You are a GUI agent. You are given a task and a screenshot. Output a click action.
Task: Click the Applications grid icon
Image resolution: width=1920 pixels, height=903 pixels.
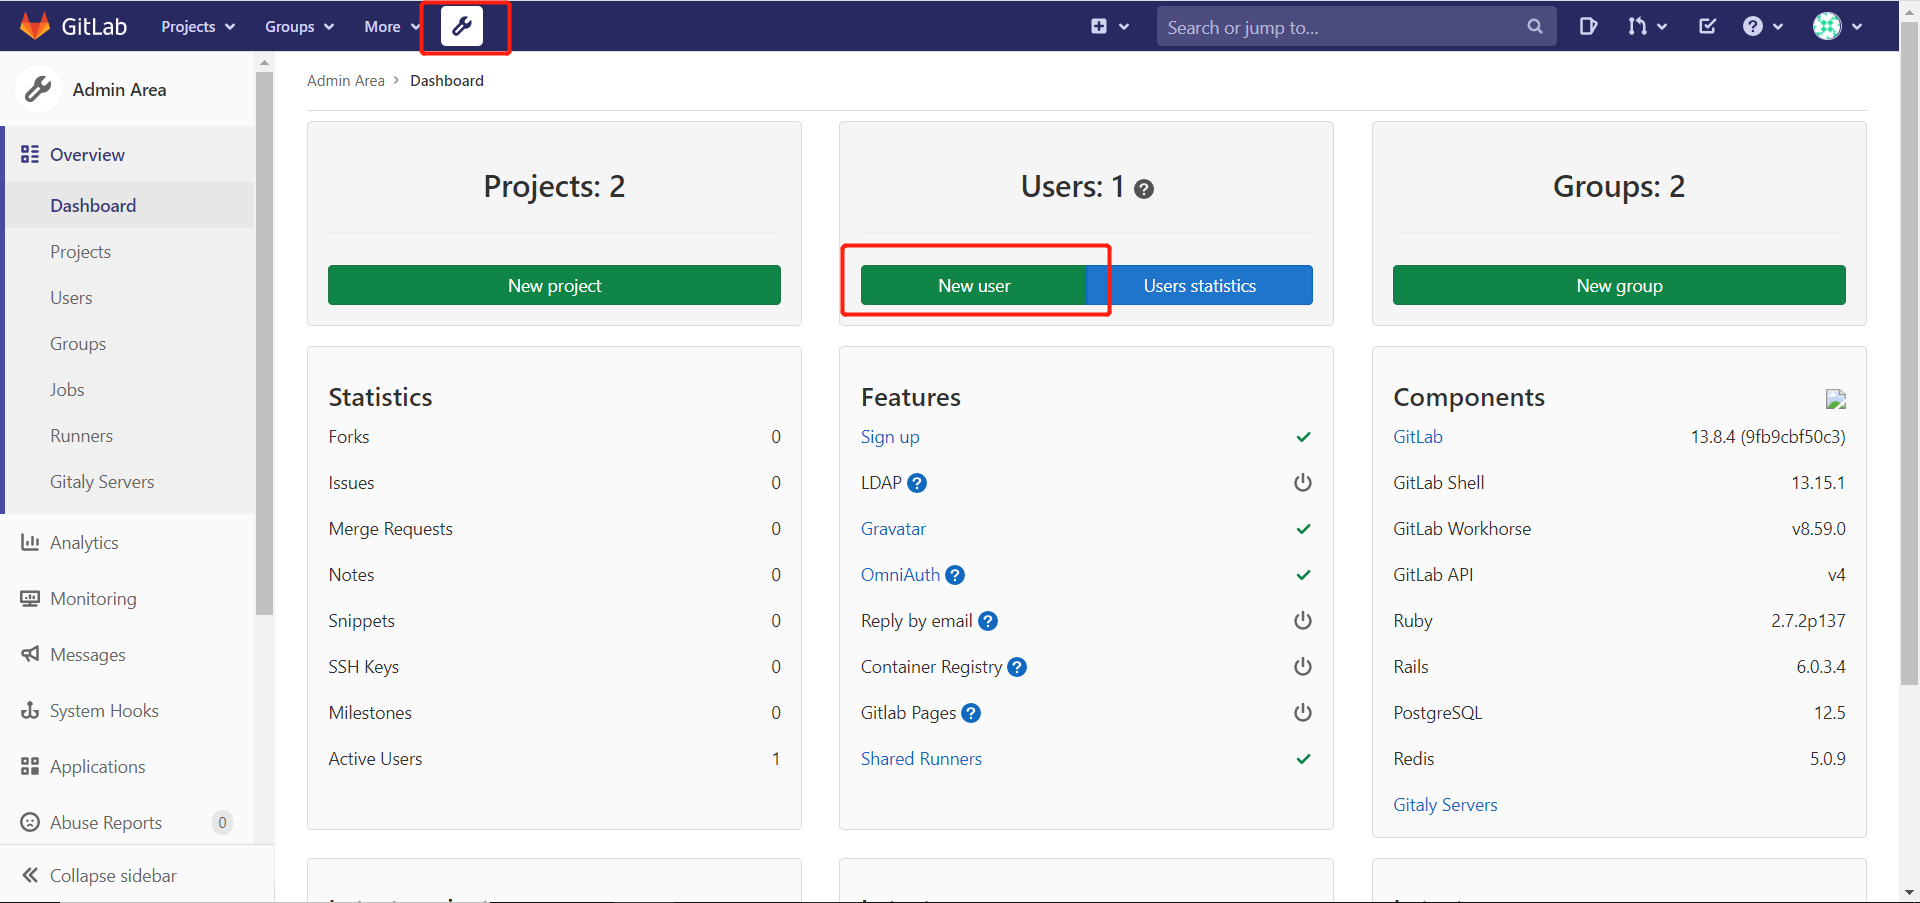tap(30, 766)
